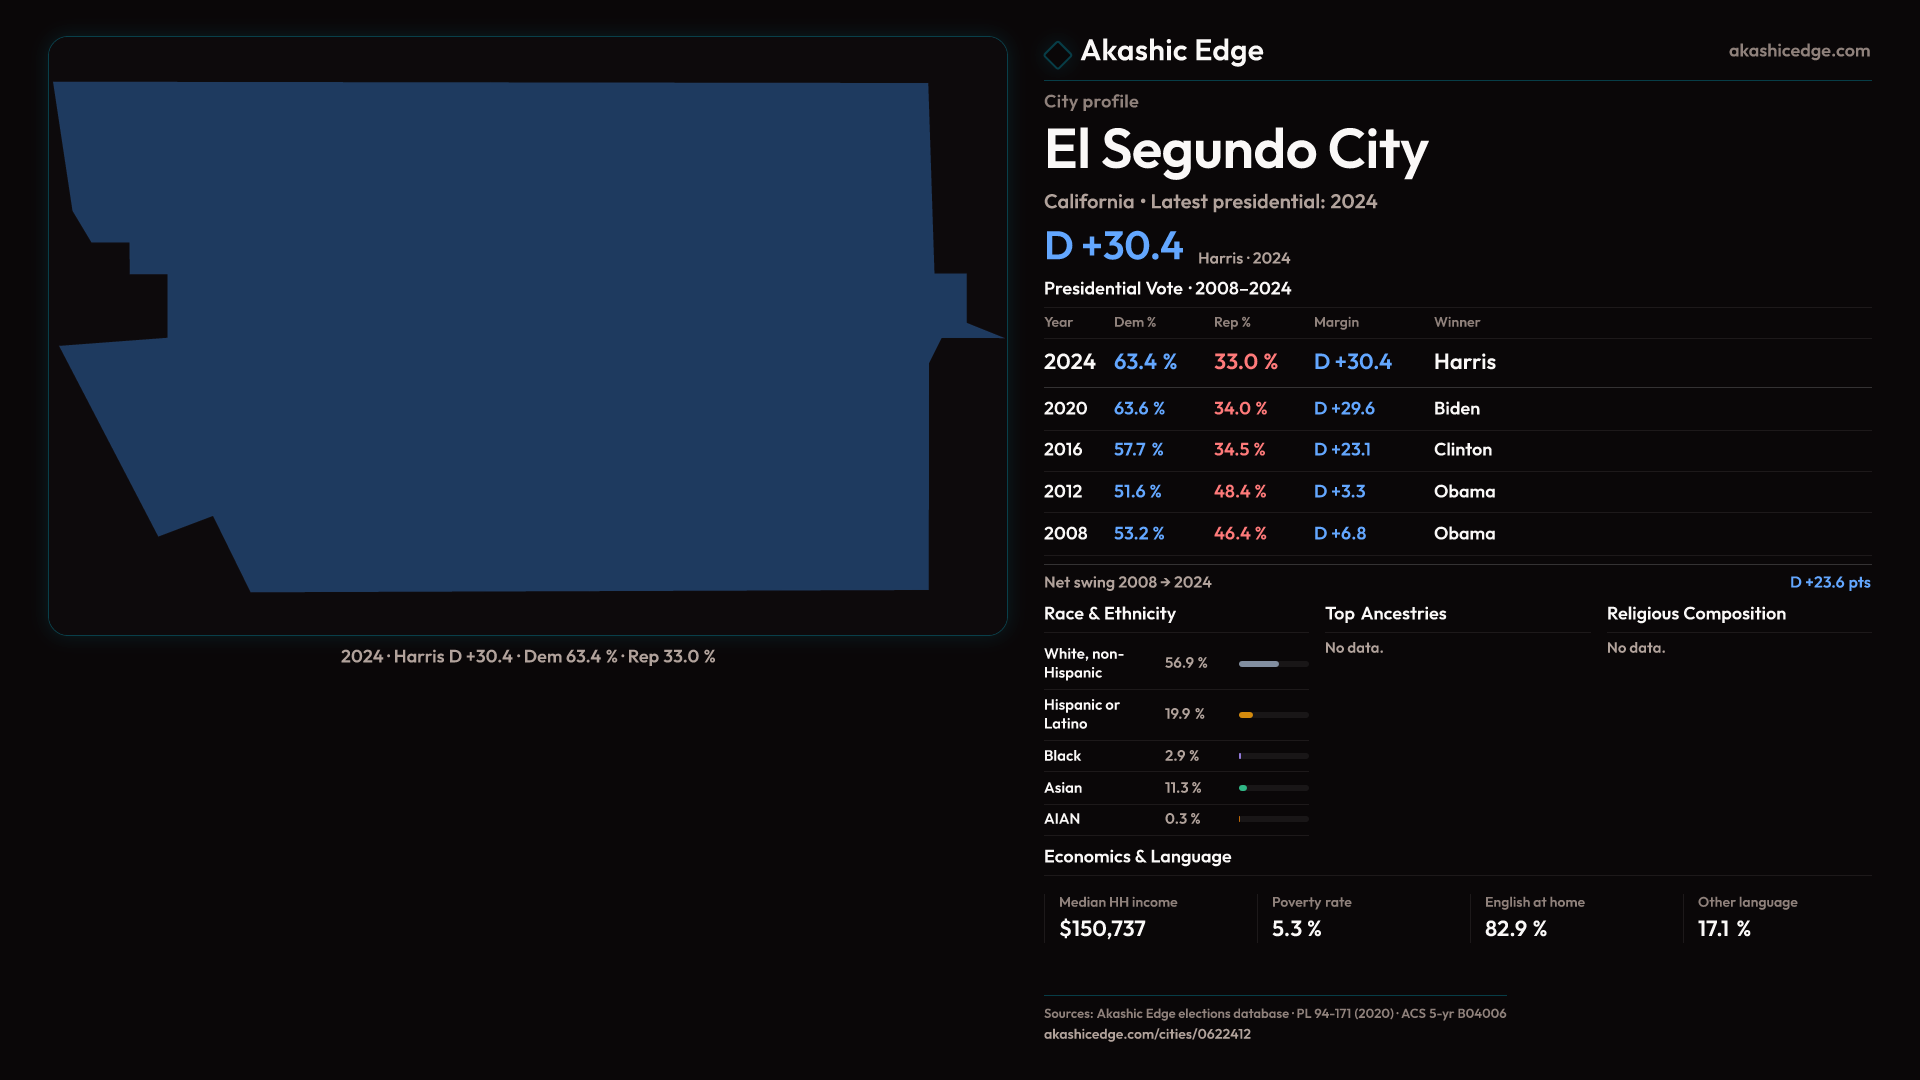The width and height of the screenshot is (1920, 1080).
Task: Click the orange Hispanic or Latino bar
Action: (x=1246, y=715)
